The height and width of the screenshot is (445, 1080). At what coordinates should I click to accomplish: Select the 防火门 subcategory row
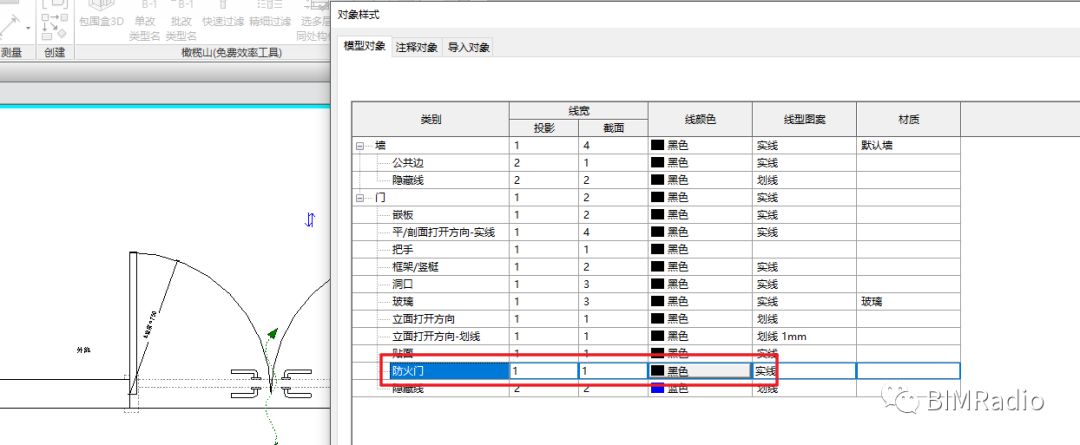(449, 371)
